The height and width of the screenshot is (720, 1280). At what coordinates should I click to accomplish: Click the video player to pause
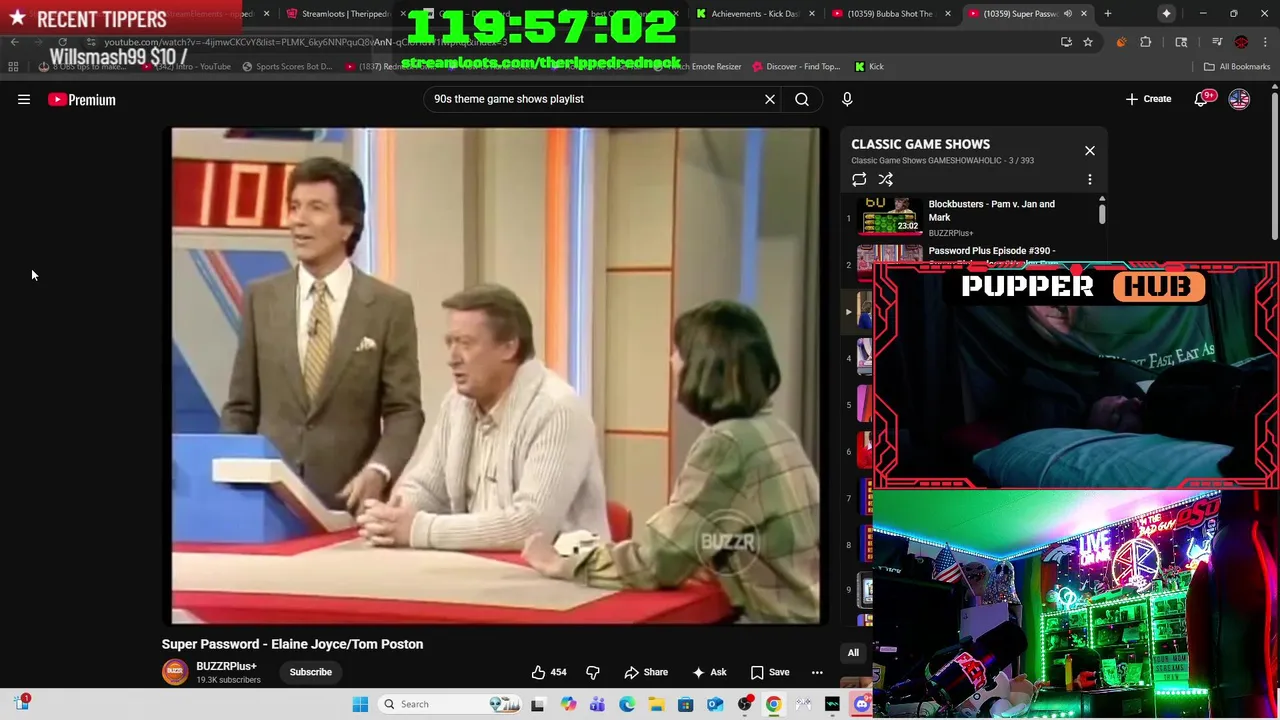pos(496,376)
